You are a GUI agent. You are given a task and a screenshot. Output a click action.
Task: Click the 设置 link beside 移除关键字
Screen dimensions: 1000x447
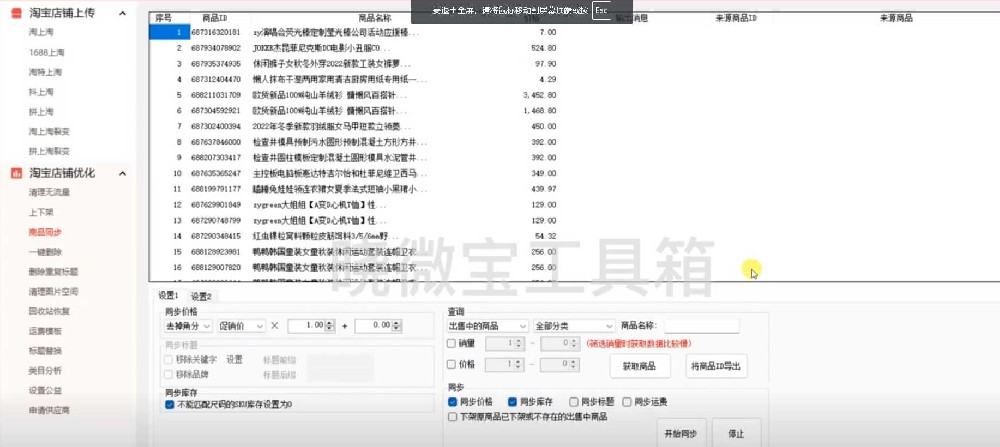[235, 360]
